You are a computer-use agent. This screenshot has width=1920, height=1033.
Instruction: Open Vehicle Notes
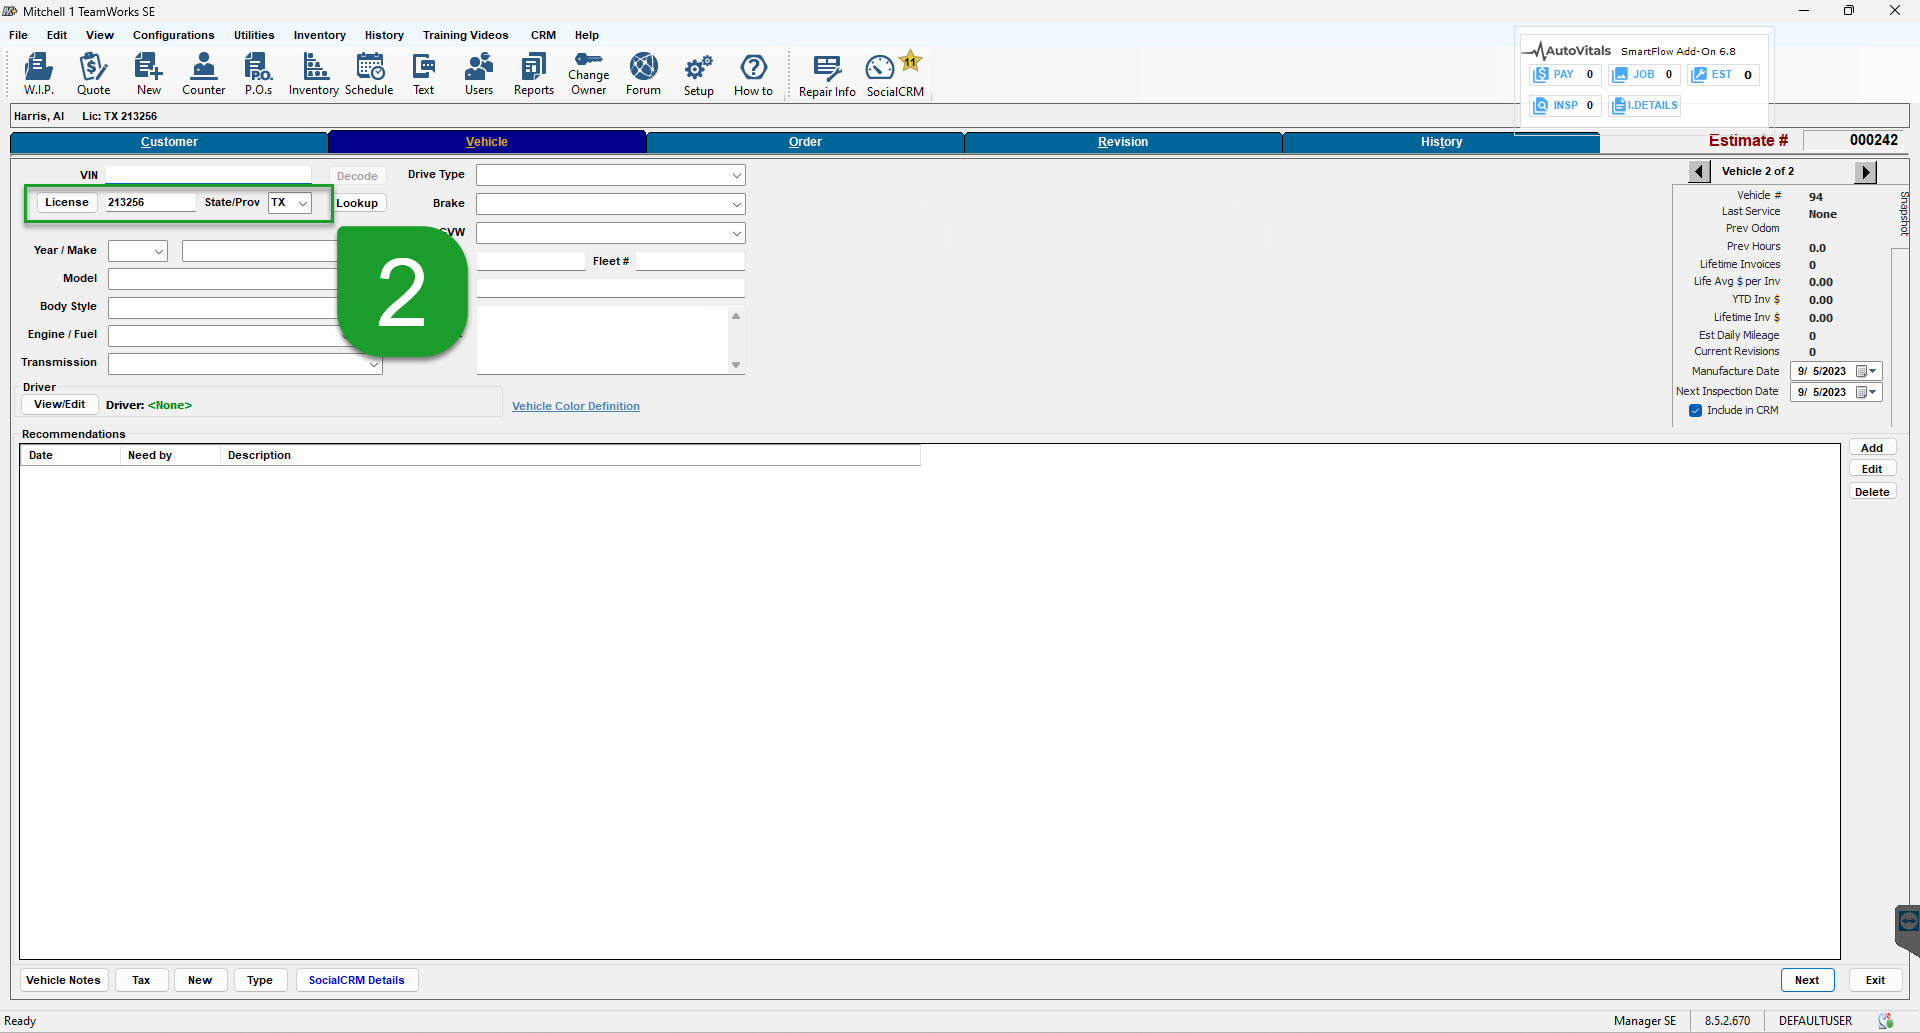(x=64, y=980)
